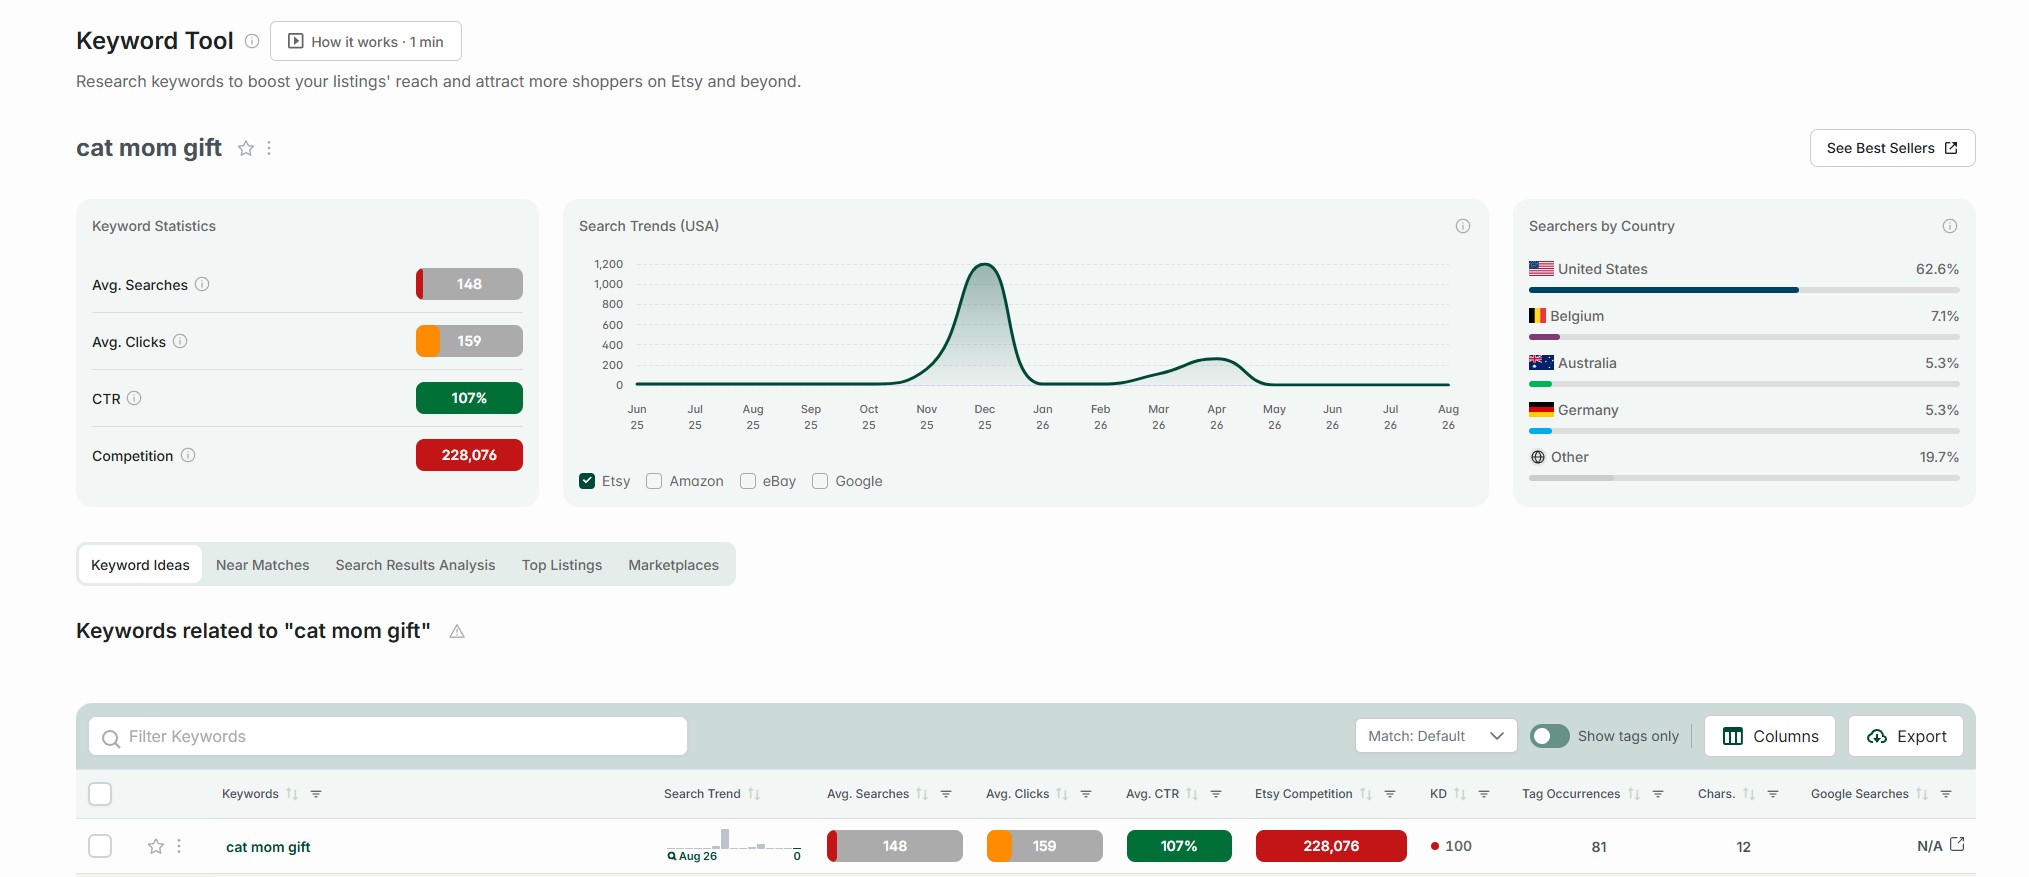2029x877 pixels.
Task: Focus the Filter Keywords search field
Action: click(388, 736)
